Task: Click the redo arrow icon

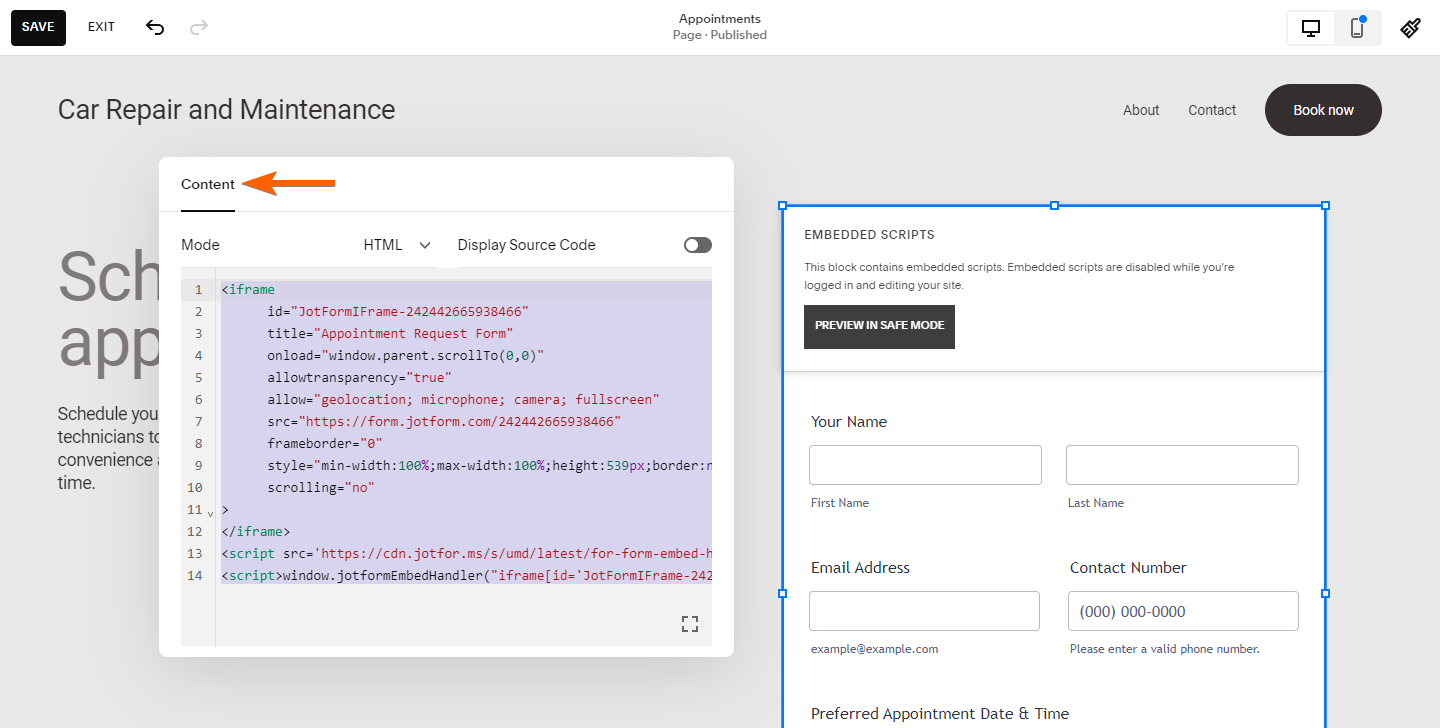Action: 199,27
